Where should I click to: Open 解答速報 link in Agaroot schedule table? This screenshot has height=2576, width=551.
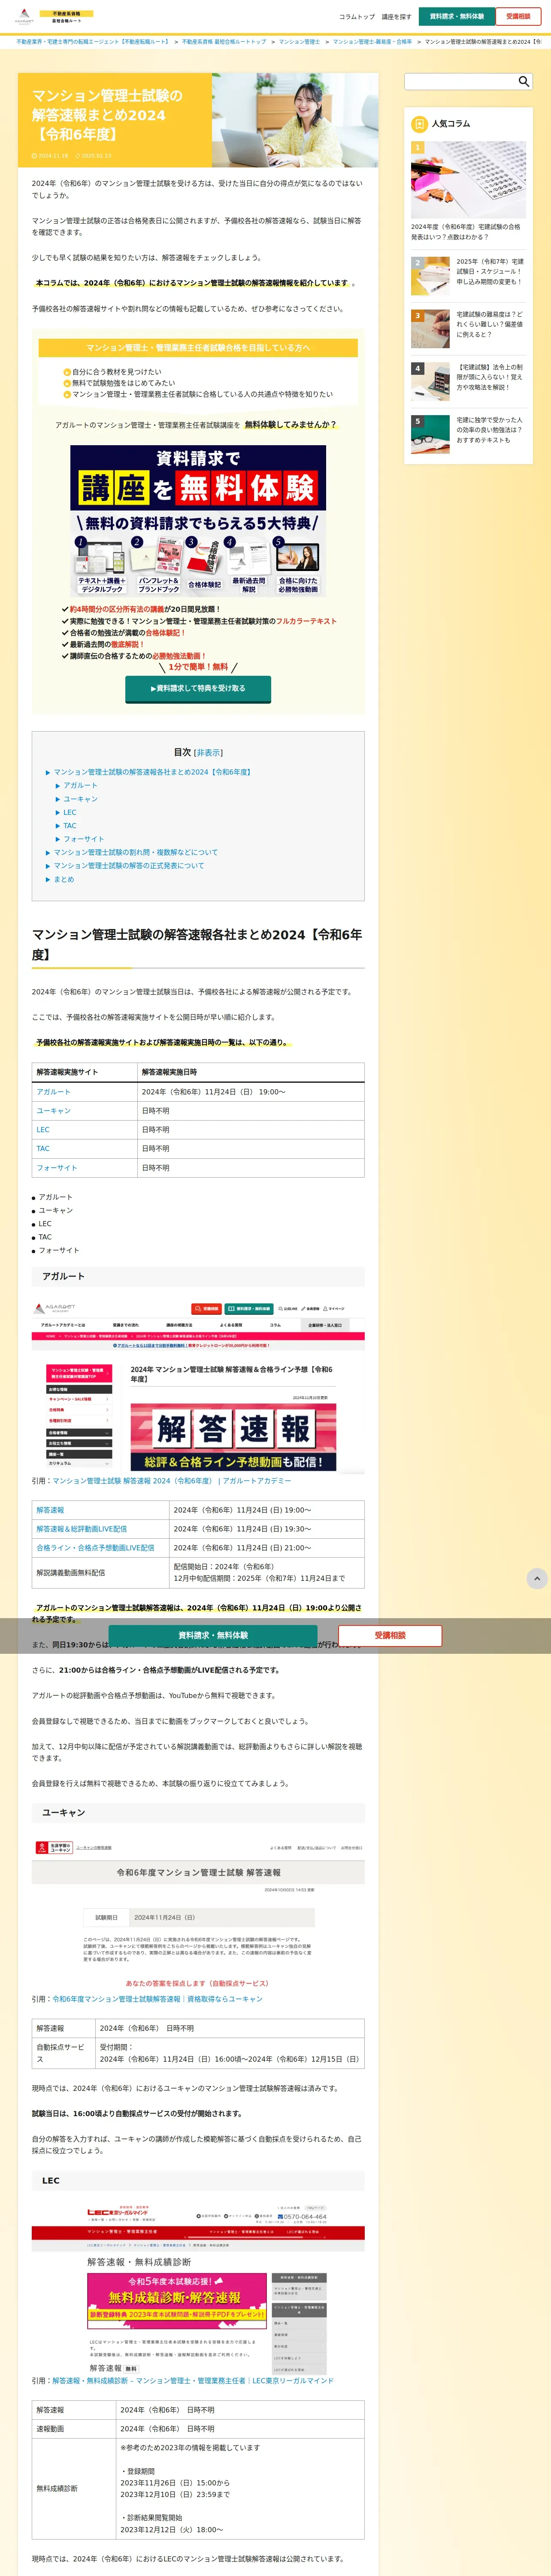point(50,1510)
